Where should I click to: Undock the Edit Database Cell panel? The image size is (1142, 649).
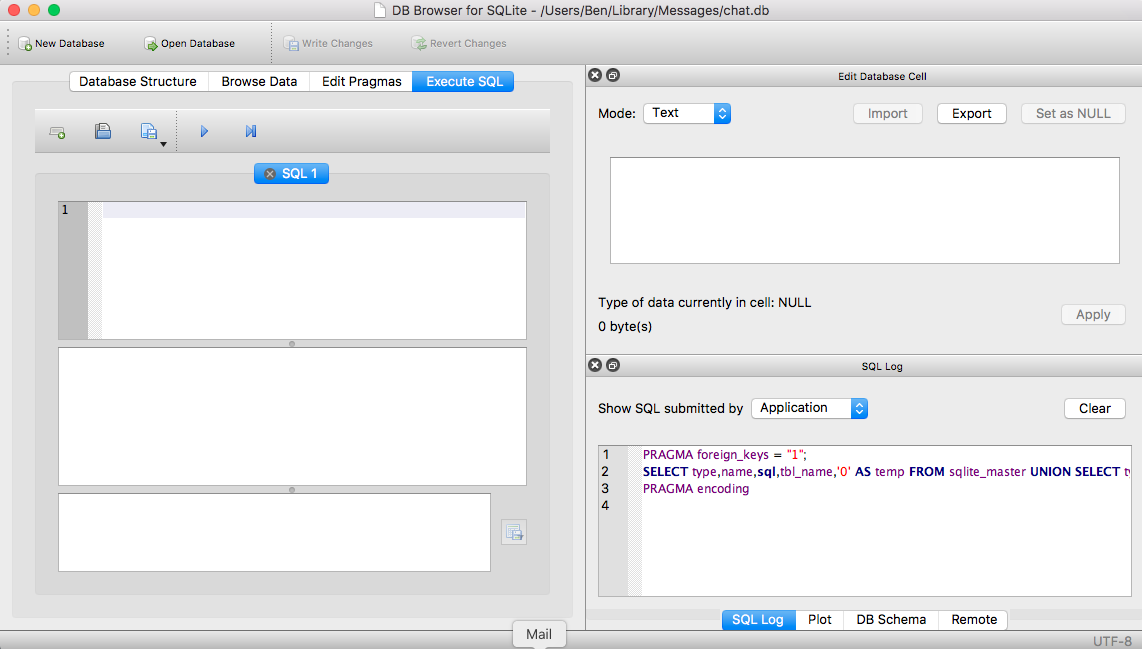coord(613,76)
